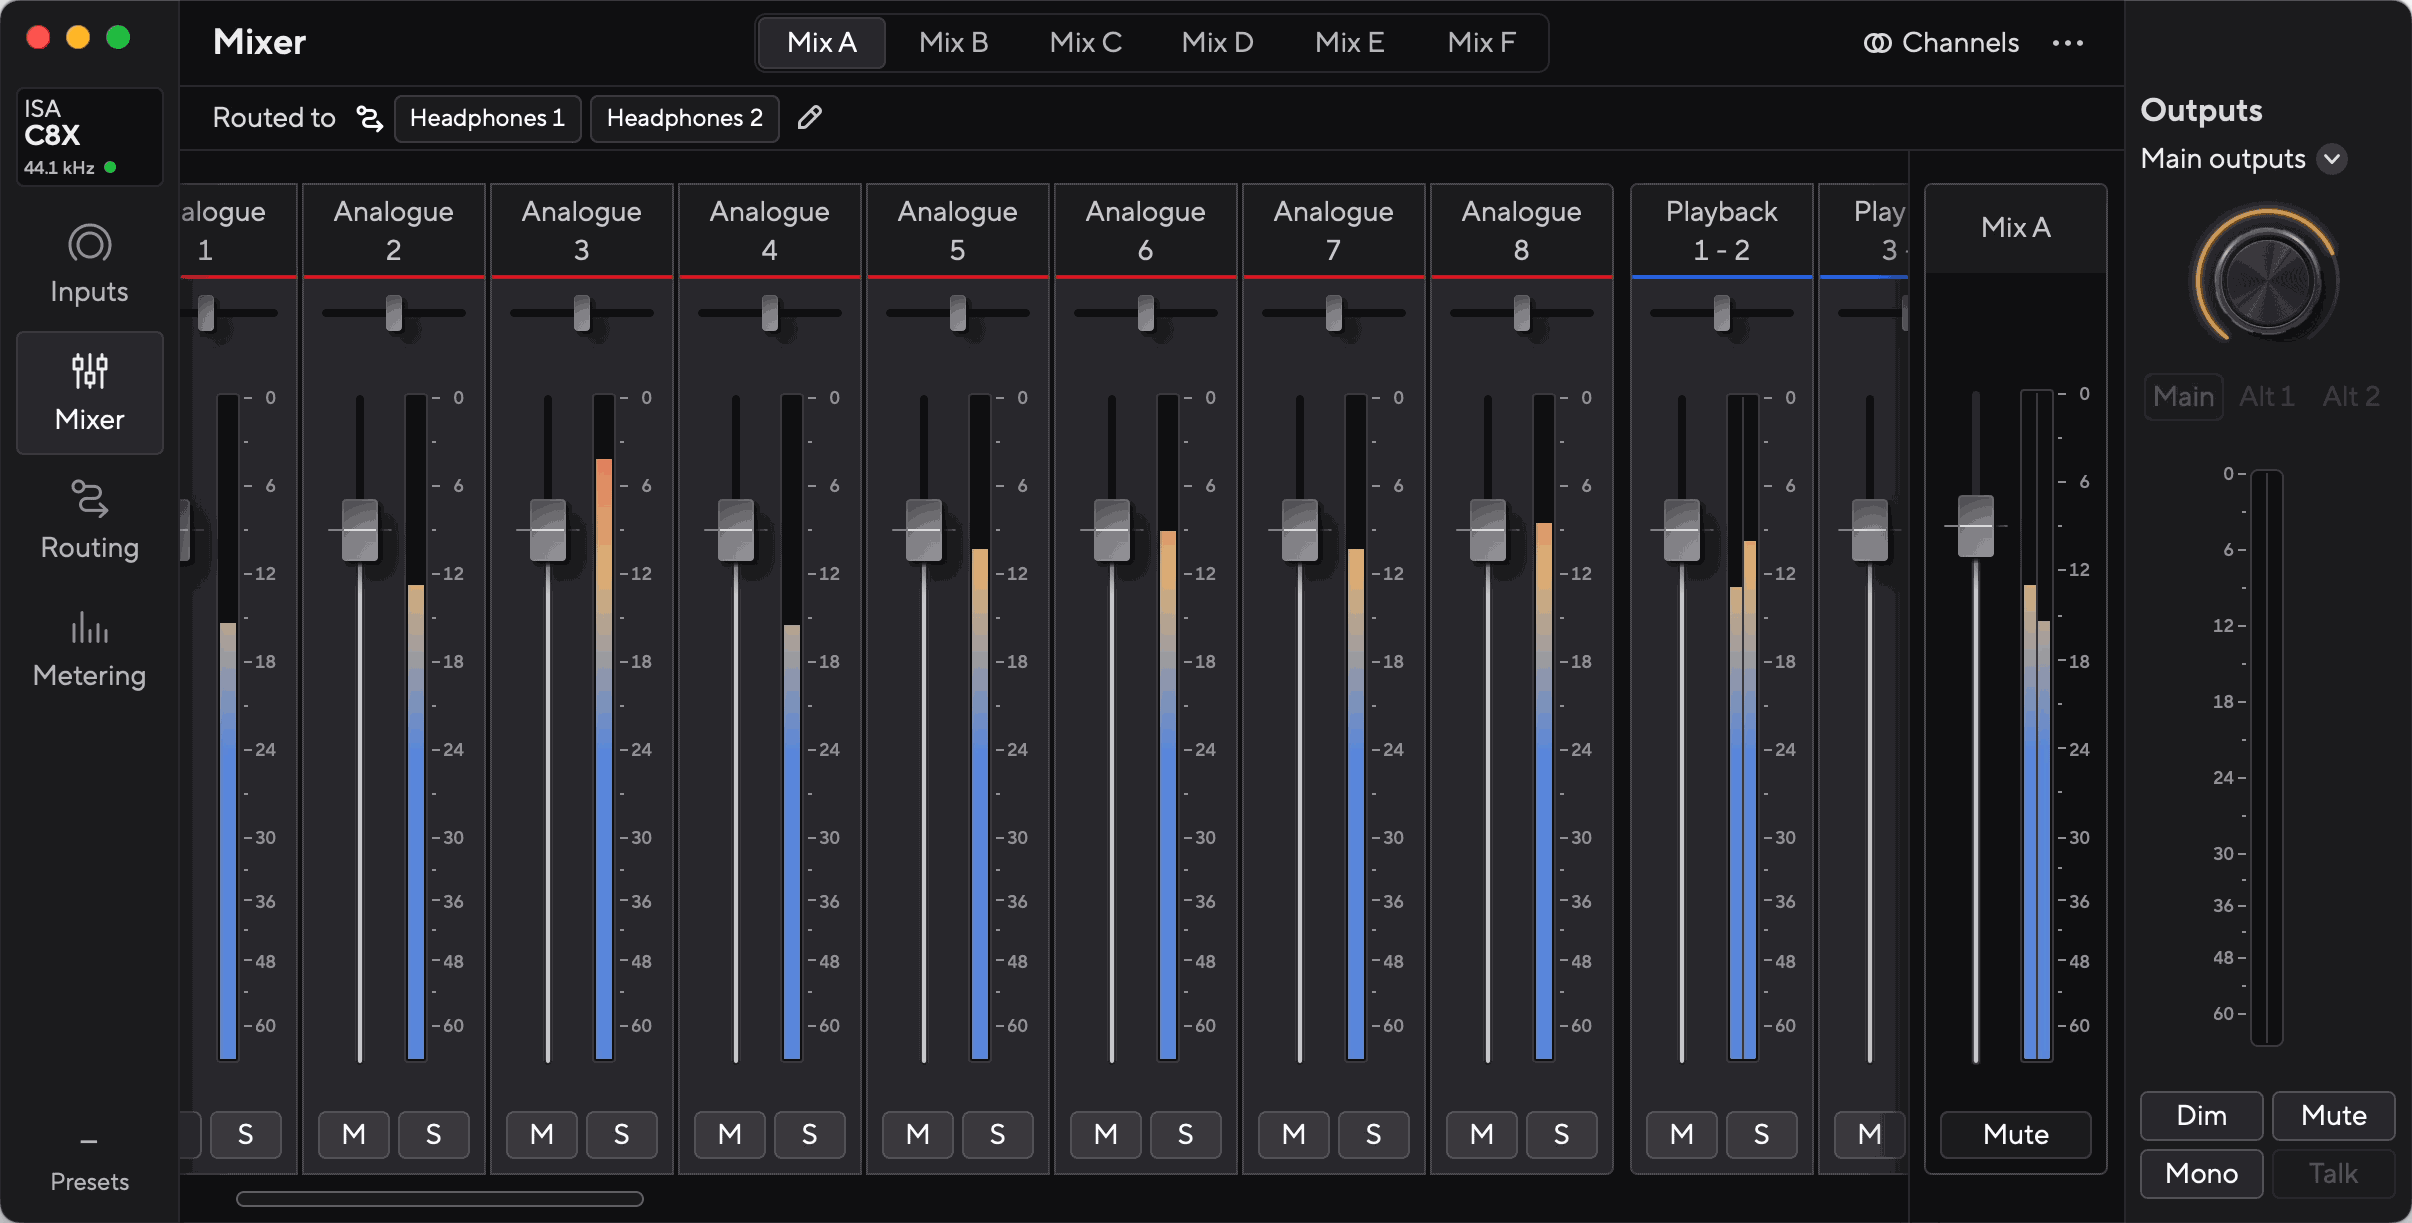The image size is (2412, 1223).
Task: Click Playback 1-2 pan slider handle
Action: click(1722, 313)
